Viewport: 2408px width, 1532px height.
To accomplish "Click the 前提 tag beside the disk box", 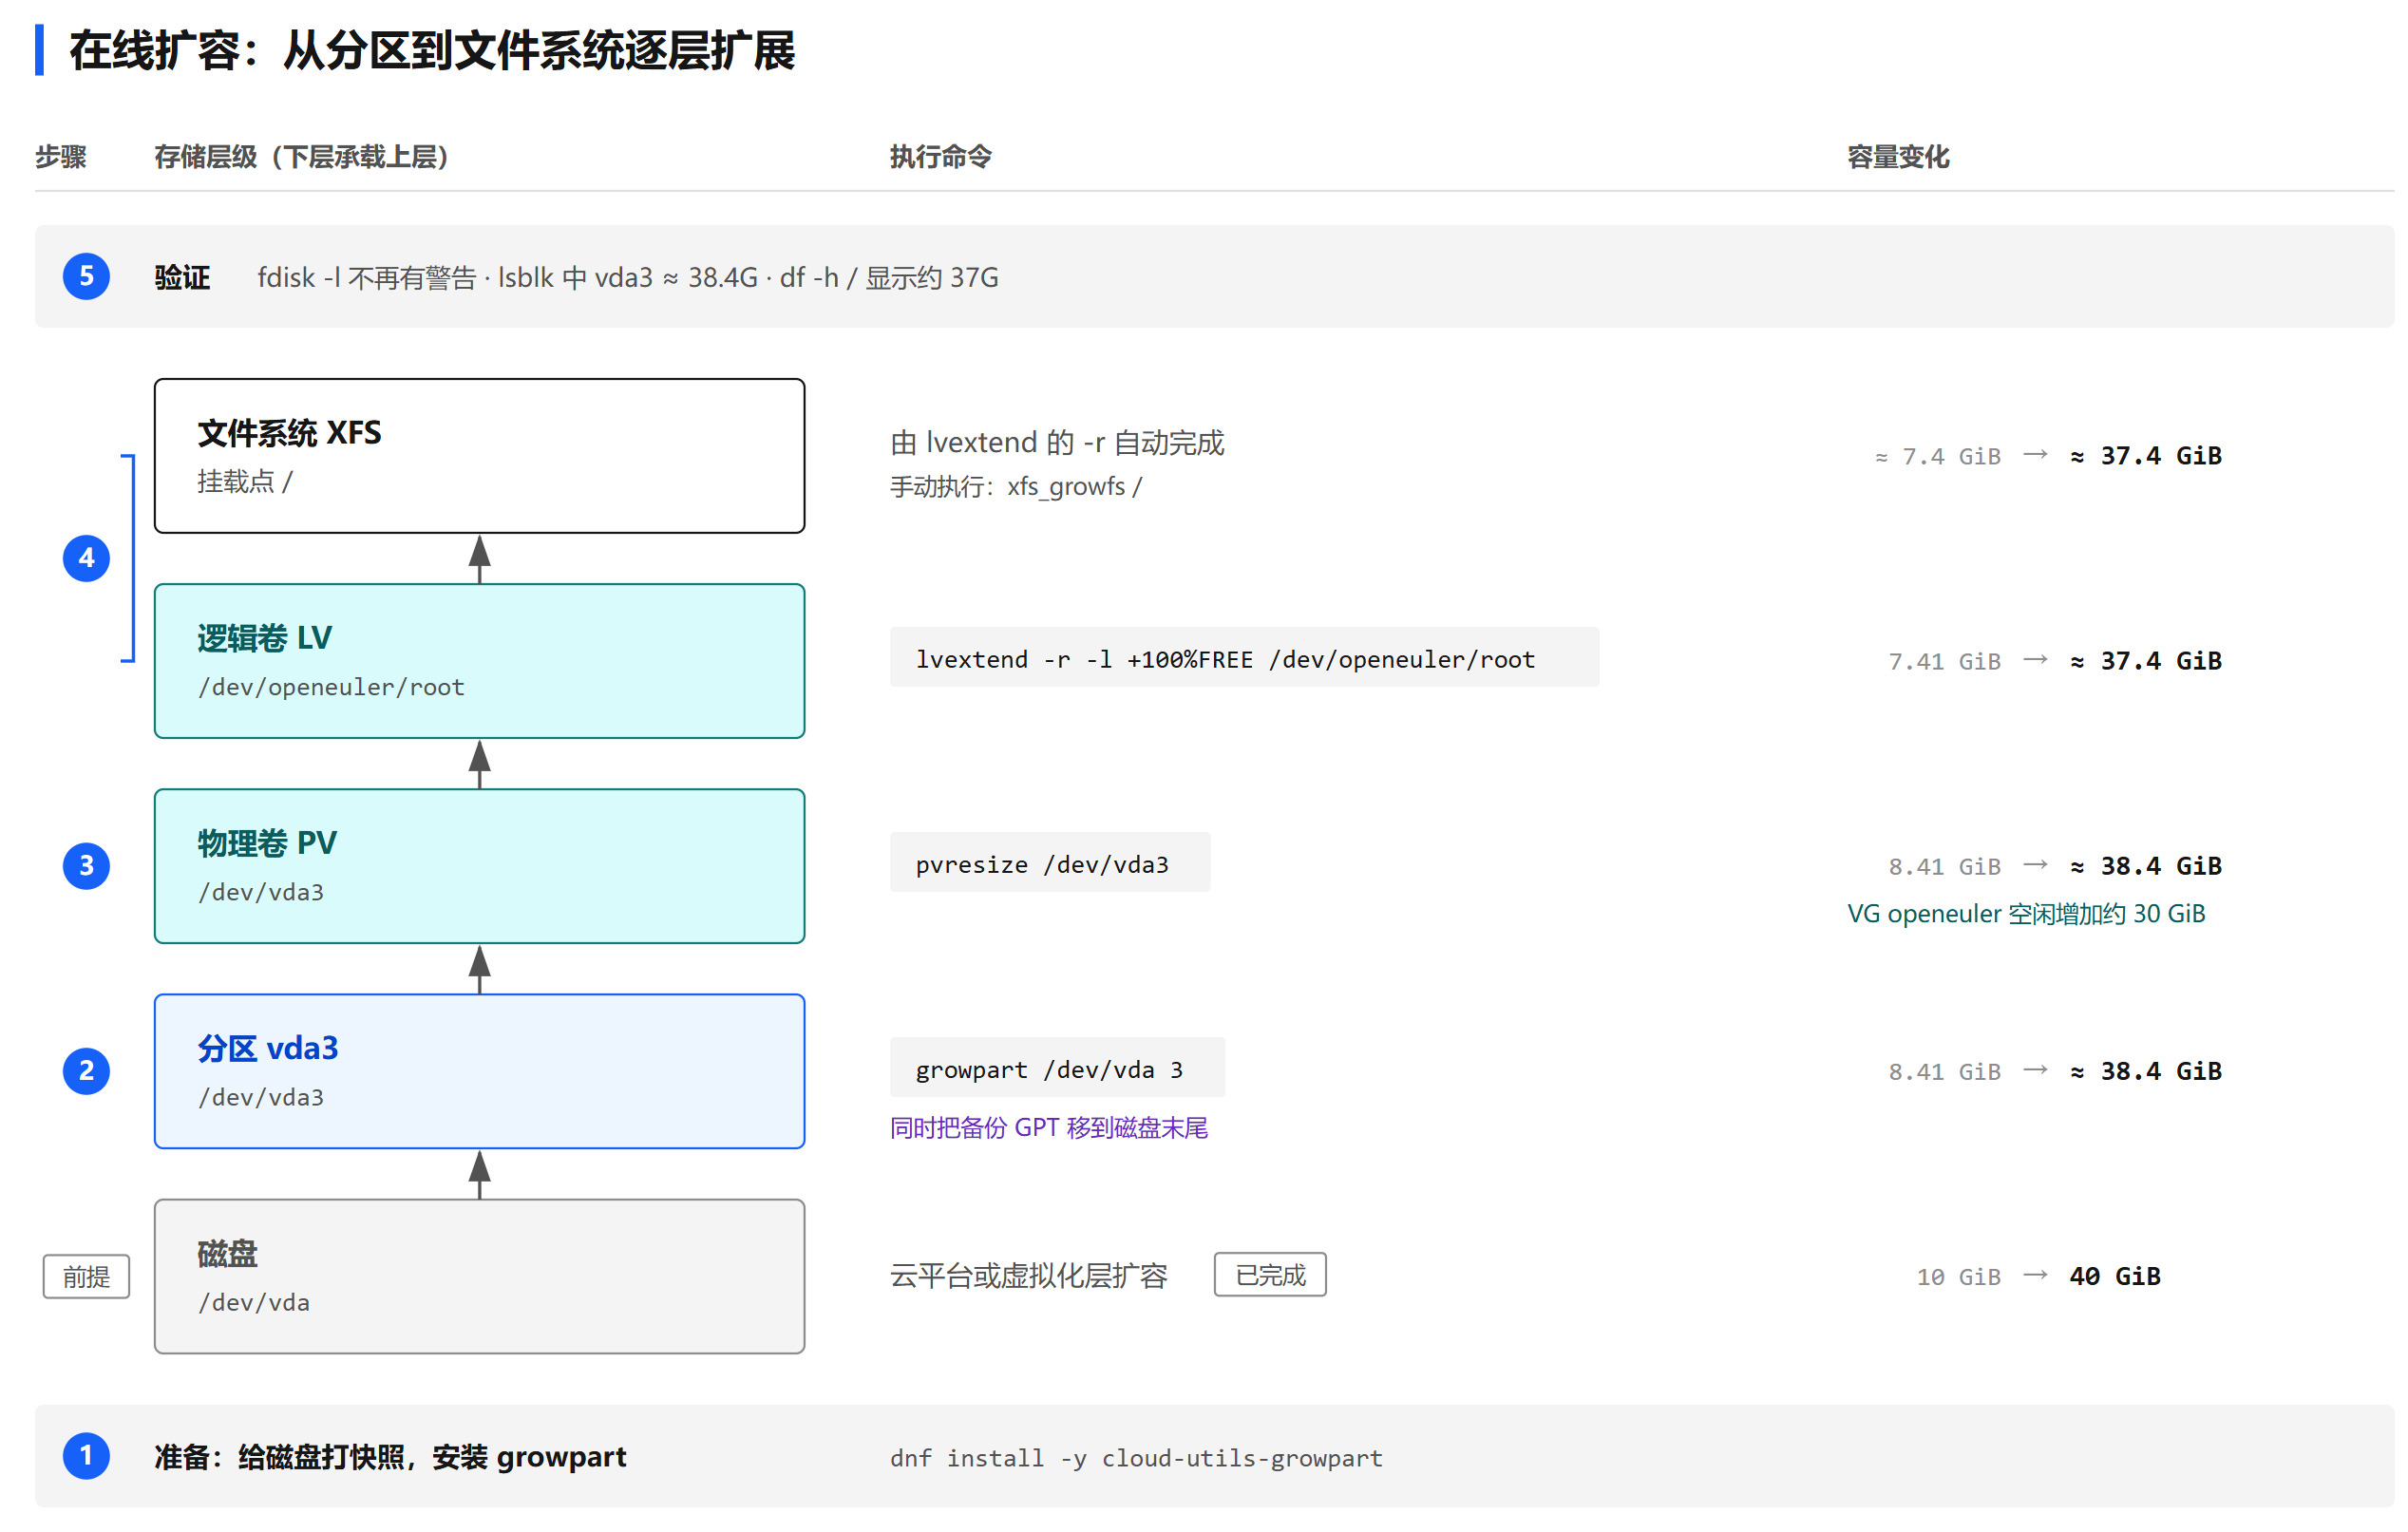I will (x=86, y=1277).
